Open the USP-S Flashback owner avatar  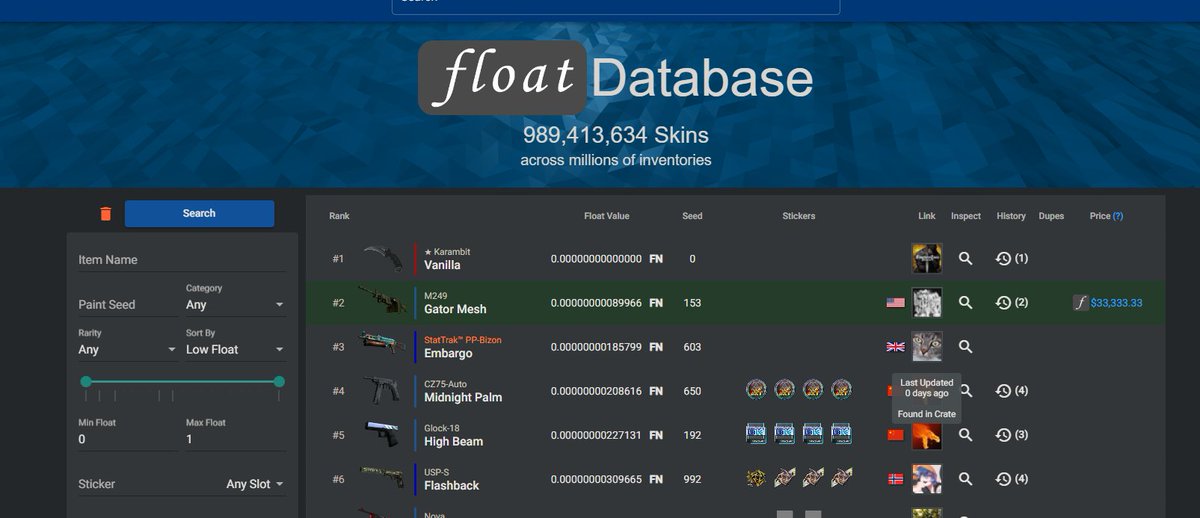point(927,479)
